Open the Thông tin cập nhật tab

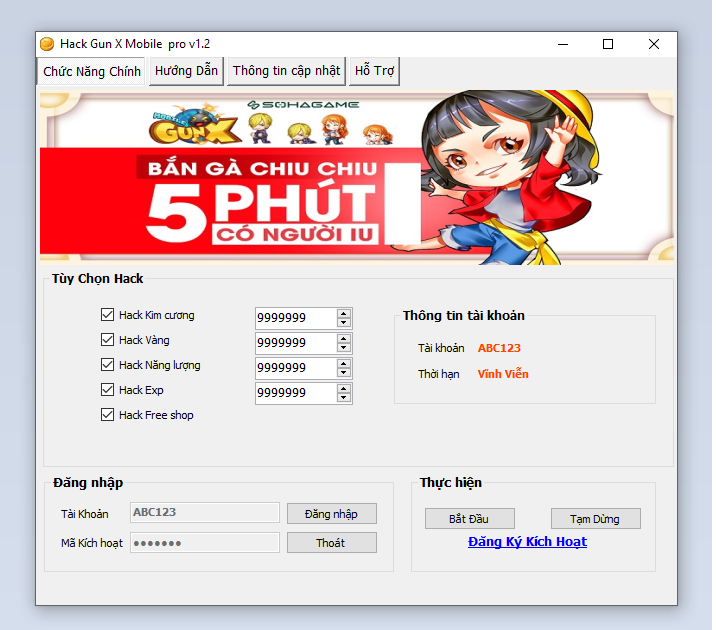click(x=286, y=71)
